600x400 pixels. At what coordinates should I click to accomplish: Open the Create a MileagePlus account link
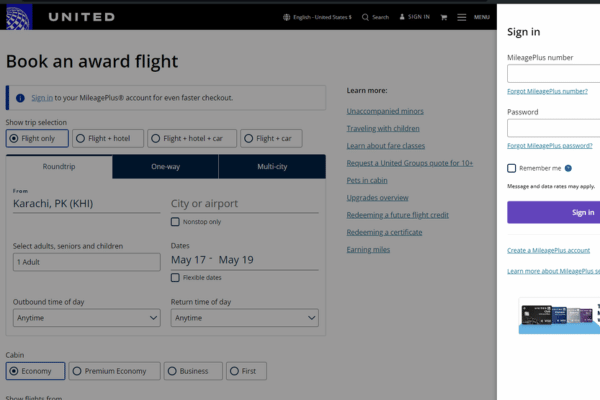point(548,250)
